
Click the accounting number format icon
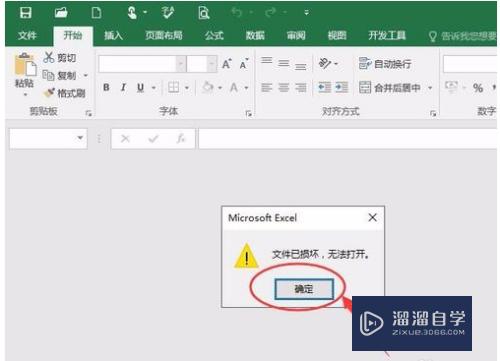(452, 87)
